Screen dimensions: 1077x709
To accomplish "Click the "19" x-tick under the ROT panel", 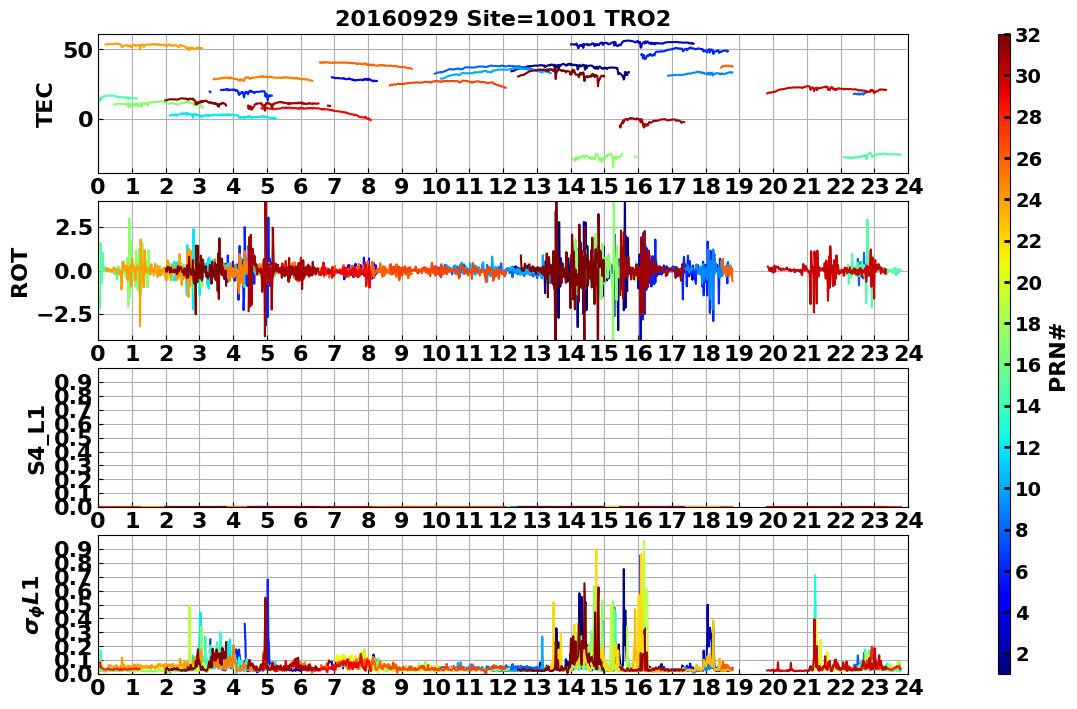I will click(740, 354).
